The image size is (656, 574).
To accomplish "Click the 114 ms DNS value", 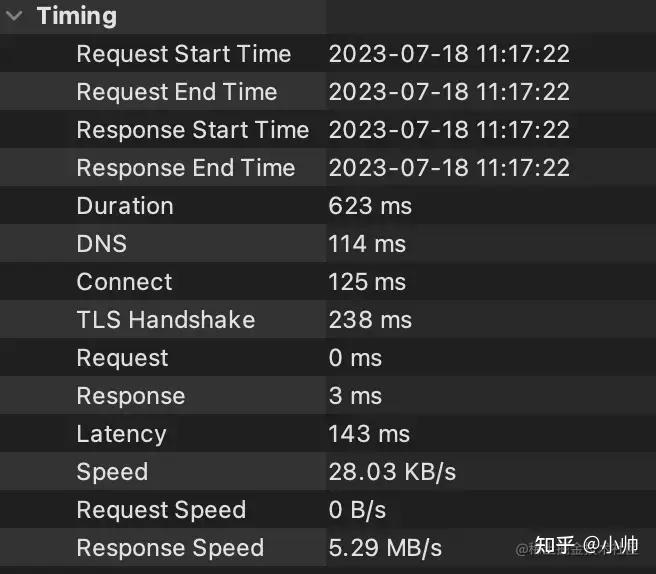I will [369, 244].
